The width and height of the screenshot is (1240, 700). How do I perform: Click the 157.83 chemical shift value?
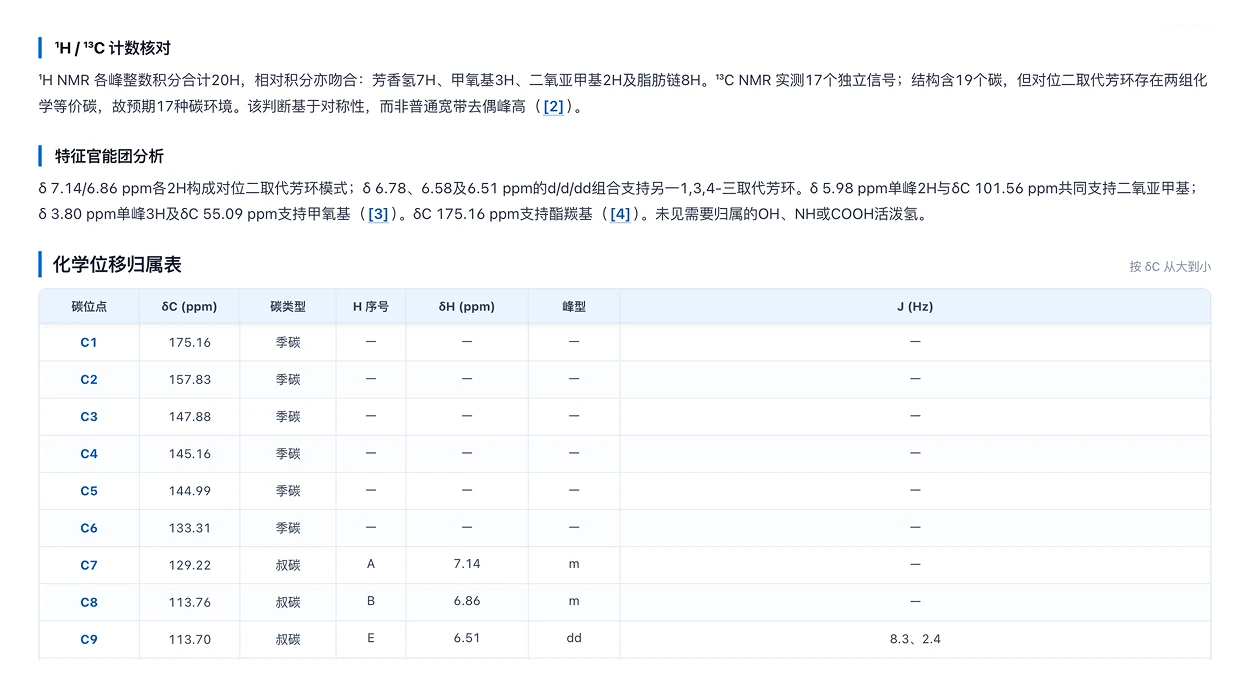[189, 379]
